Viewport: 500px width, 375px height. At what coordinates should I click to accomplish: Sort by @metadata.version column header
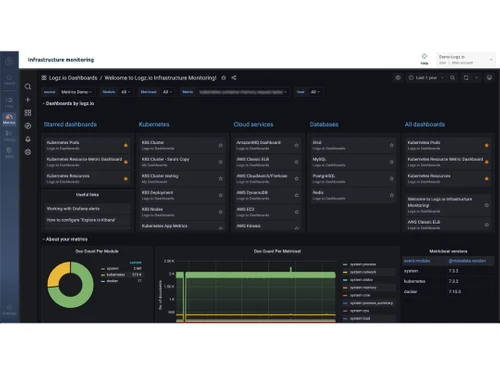pos(467,261)
